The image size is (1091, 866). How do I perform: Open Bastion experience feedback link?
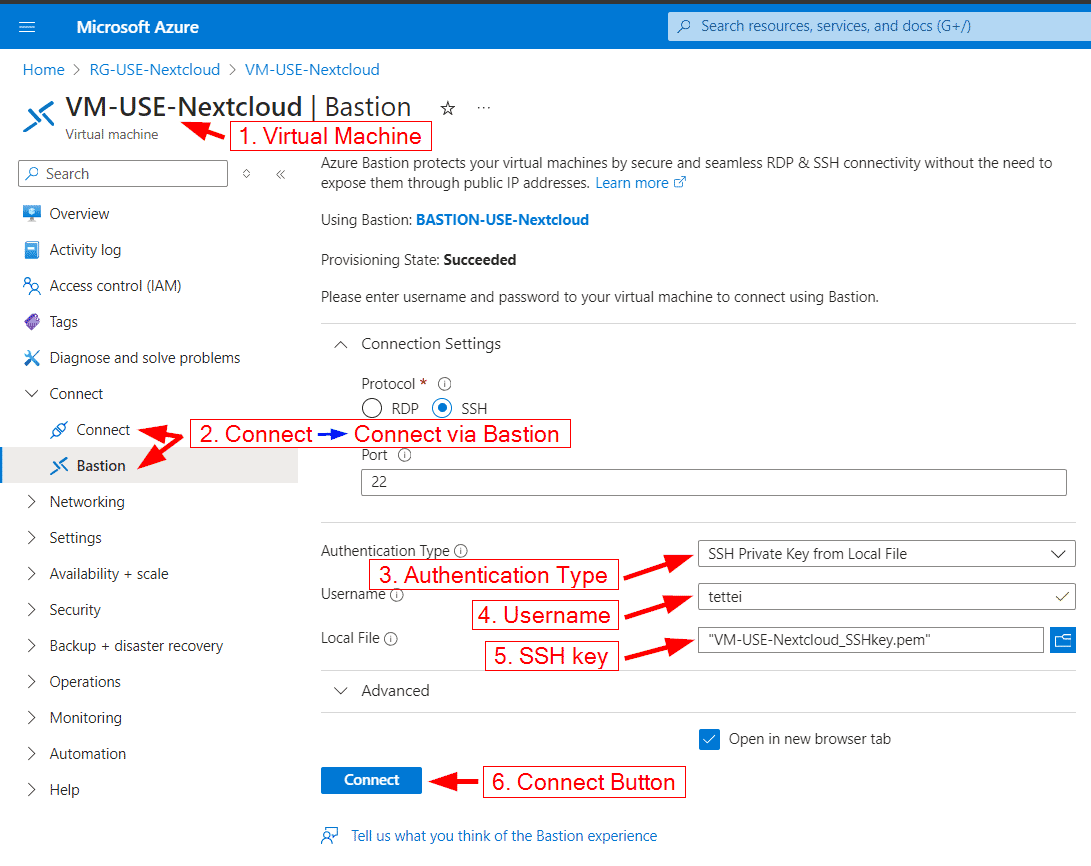point(504,835)
